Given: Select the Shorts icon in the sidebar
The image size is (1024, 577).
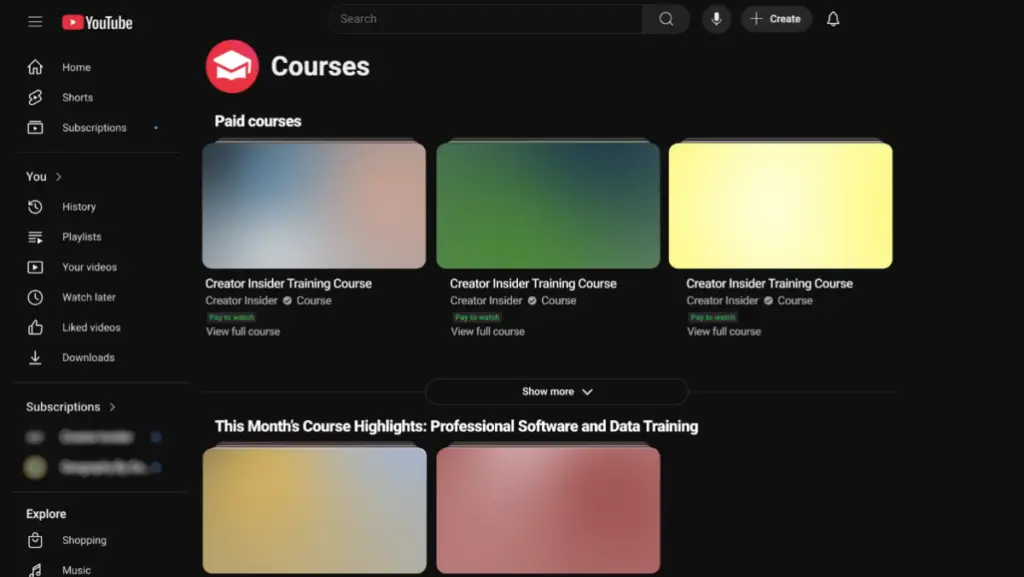Looking at the screenshot, I should 37,97.
